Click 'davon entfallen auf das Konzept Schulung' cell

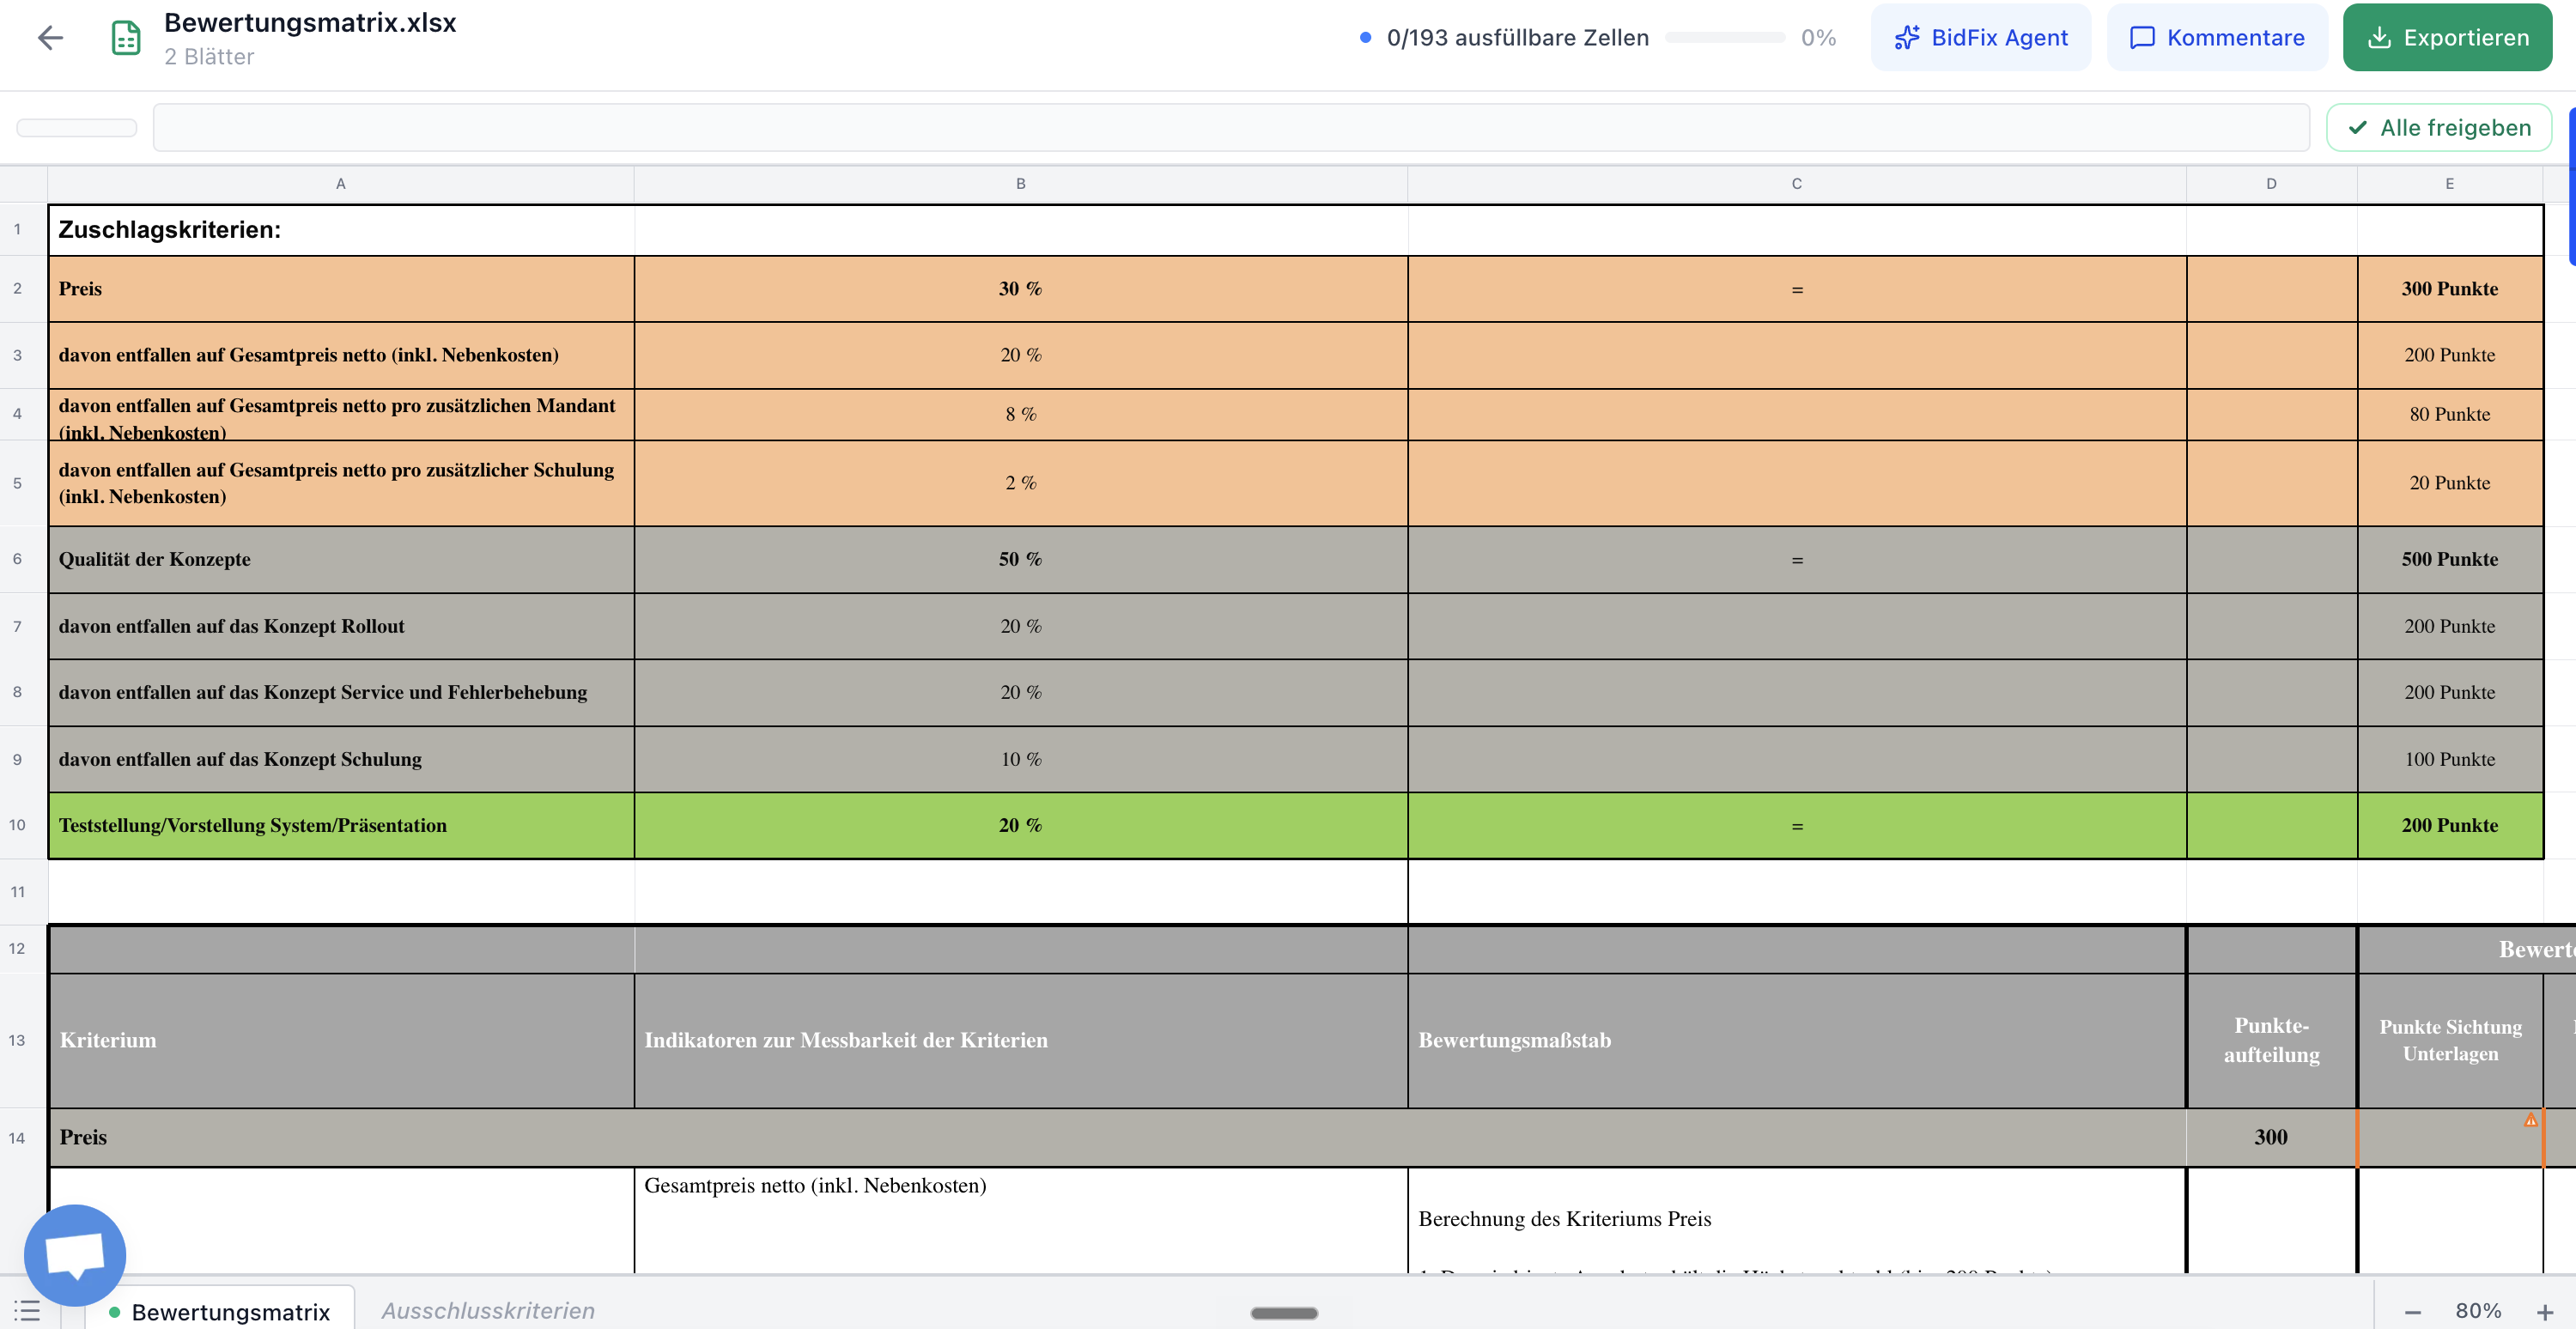[x=341, y=759]
